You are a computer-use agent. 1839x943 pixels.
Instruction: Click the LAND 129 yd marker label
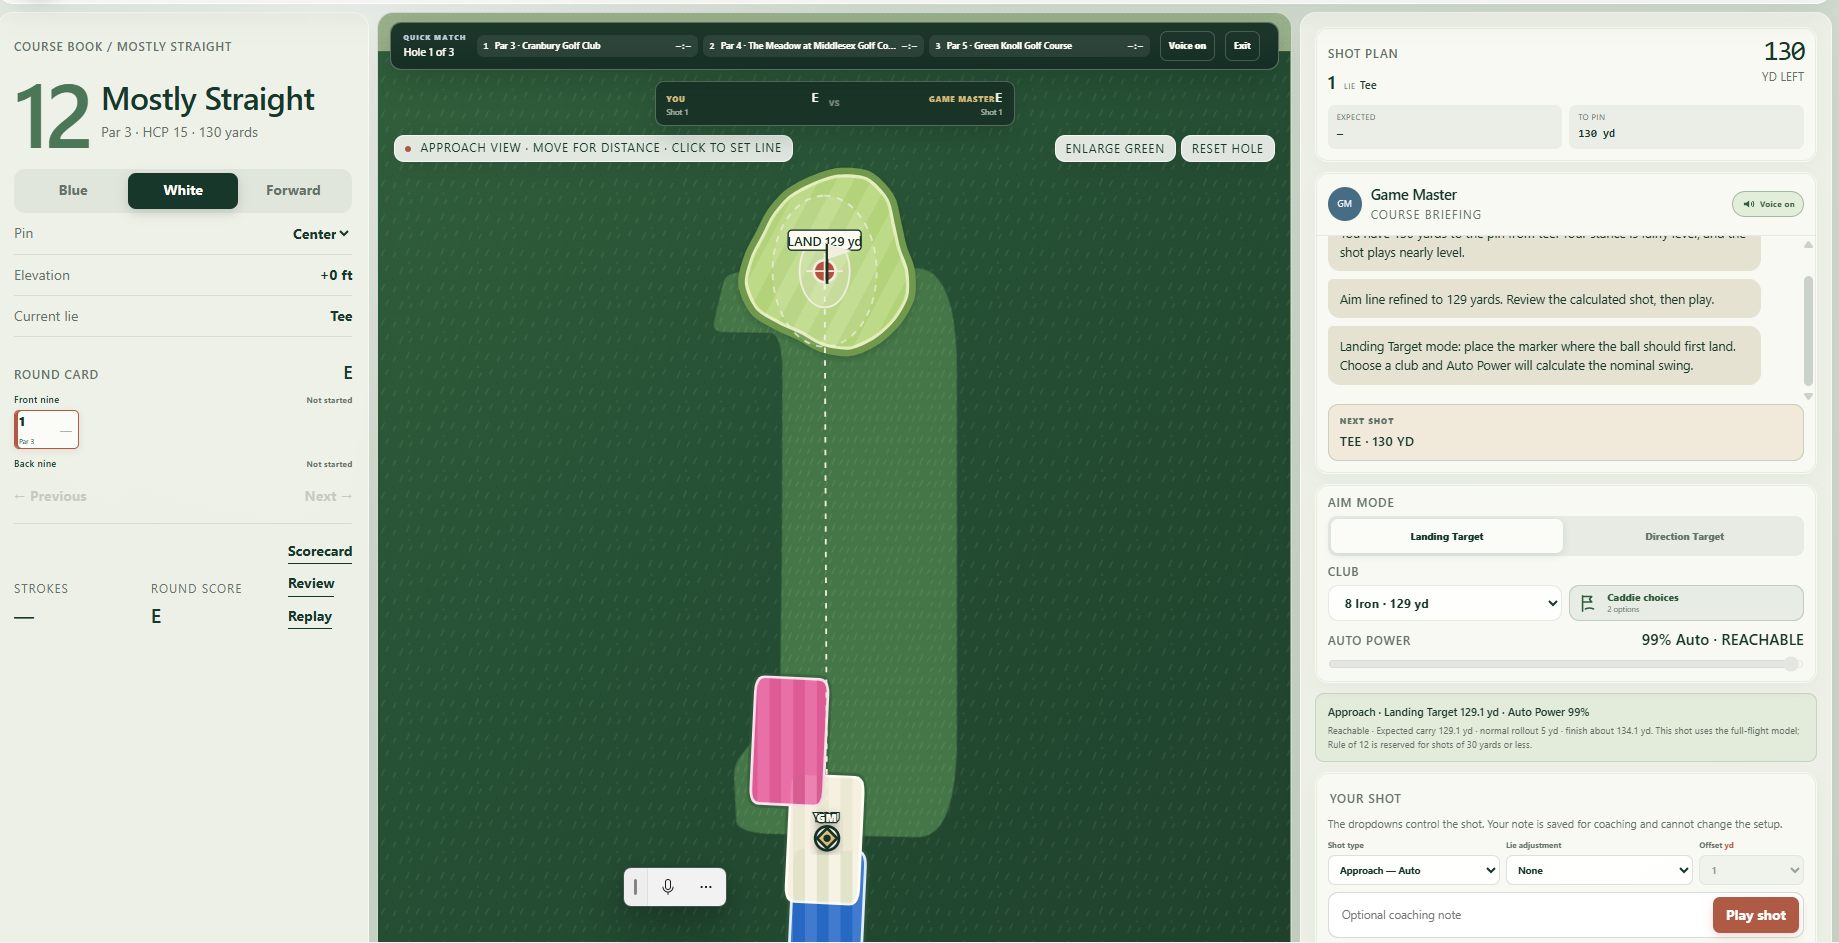pyautogui.click(x=824, y=241)
